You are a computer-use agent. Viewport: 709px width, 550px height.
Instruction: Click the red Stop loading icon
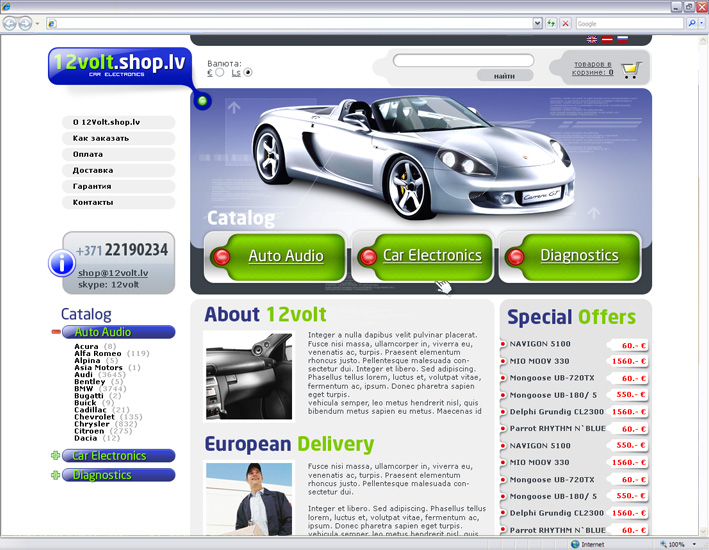pos(565,24)
